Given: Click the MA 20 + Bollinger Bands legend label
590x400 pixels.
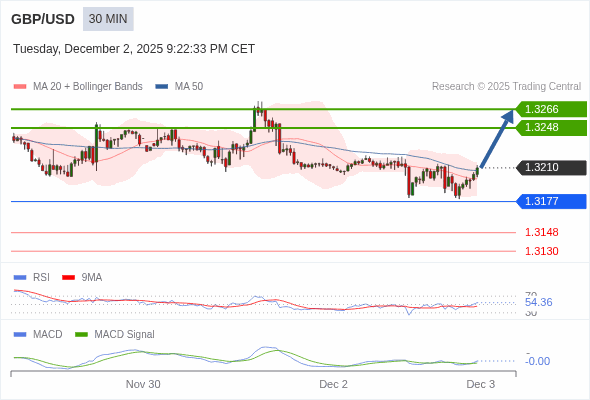Looking at the screenshot, I should tap(88, 87).
